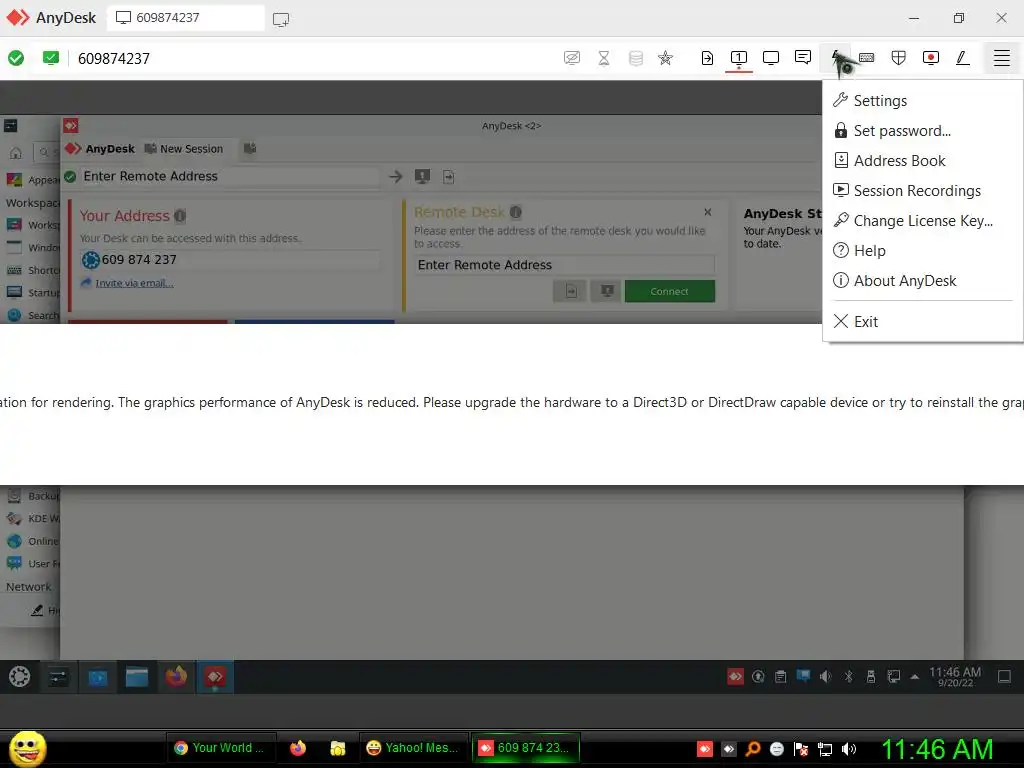Switch to 609 874 23... AnyDesk taskbar item
This screenshot has height=768, width=1024.
525,748
